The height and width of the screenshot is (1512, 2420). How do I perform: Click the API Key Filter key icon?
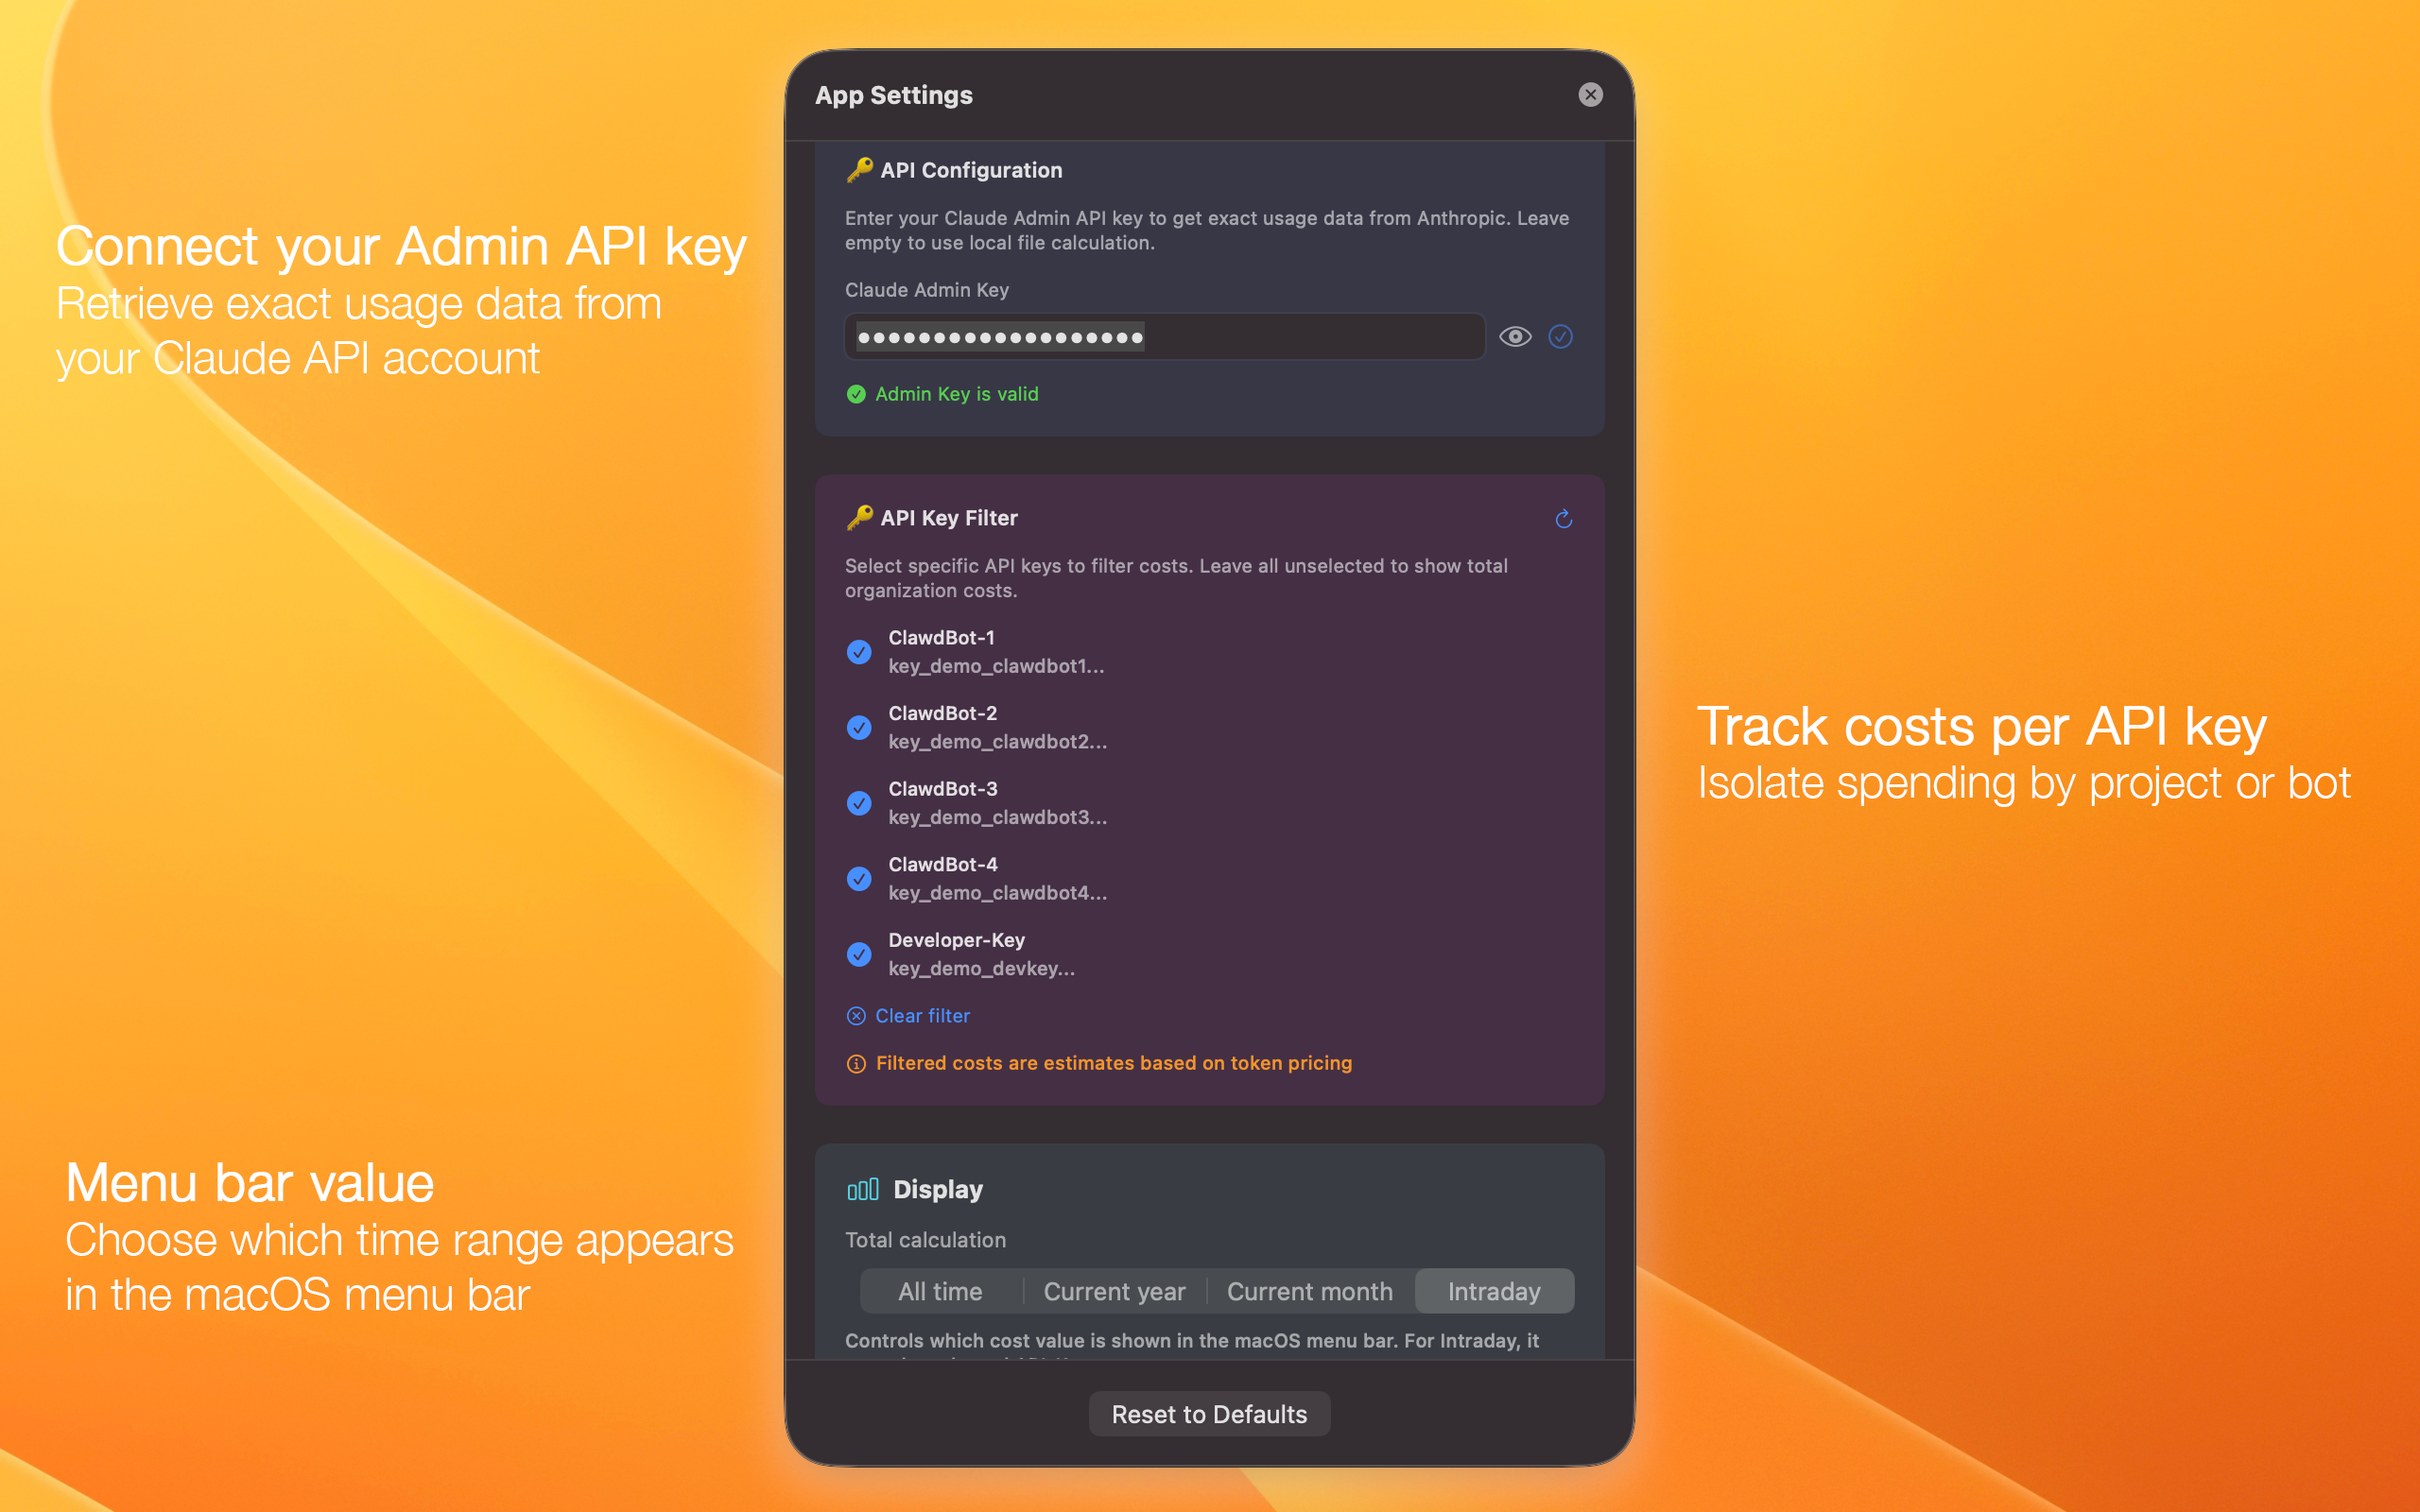click(858, 518)
